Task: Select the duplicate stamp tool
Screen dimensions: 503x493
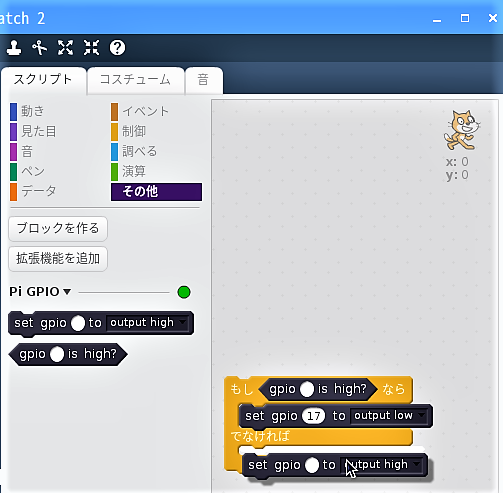Action: (x=14, y=48)
